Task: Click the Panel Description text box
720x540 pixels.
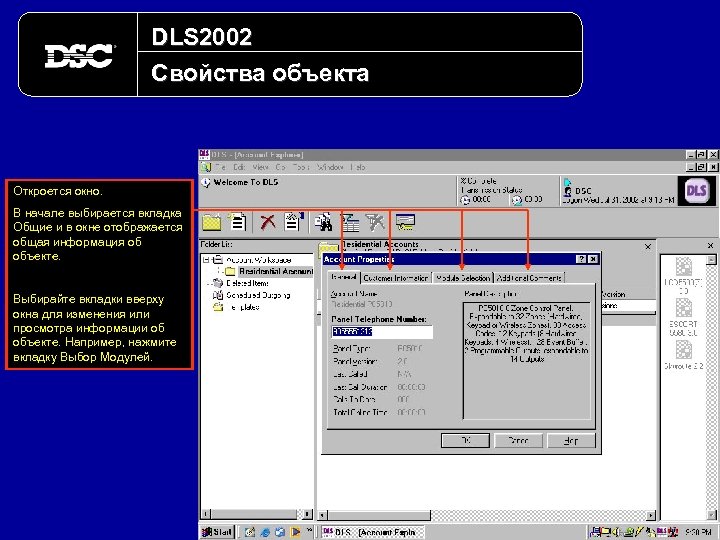Action: coord(526,360)
